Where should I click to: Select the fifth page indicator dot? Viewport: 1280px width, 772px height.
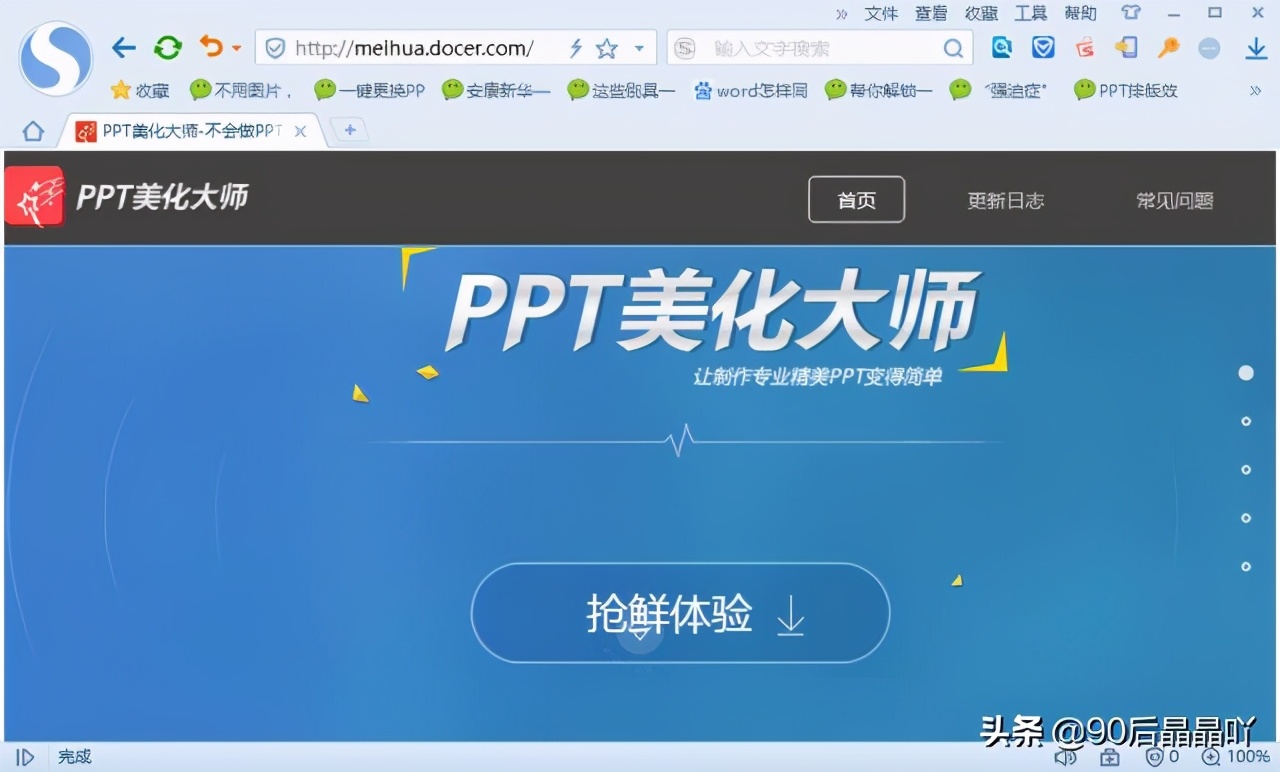[x=1246, y=566]
